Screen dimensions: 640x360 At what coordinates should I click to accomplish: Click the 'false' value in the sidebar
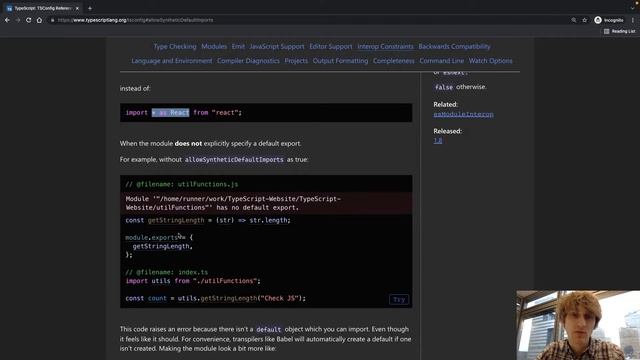[x=444, y=87]
